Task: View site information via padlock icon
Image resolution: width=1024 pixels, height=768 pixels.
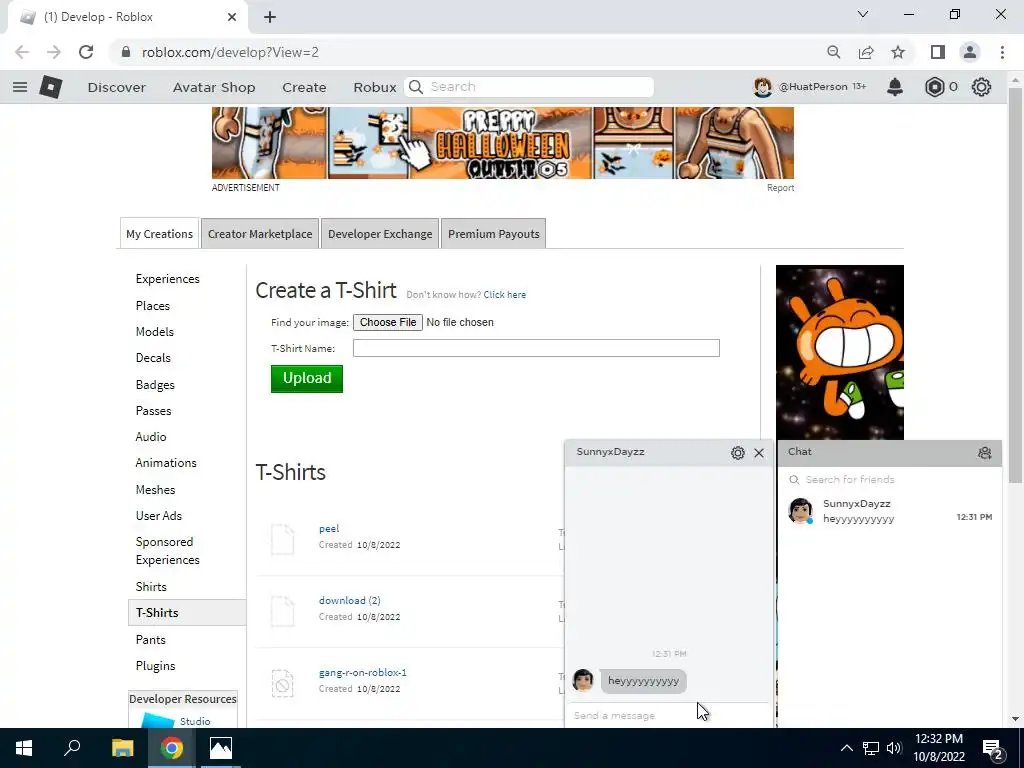Action: (126, 52)
